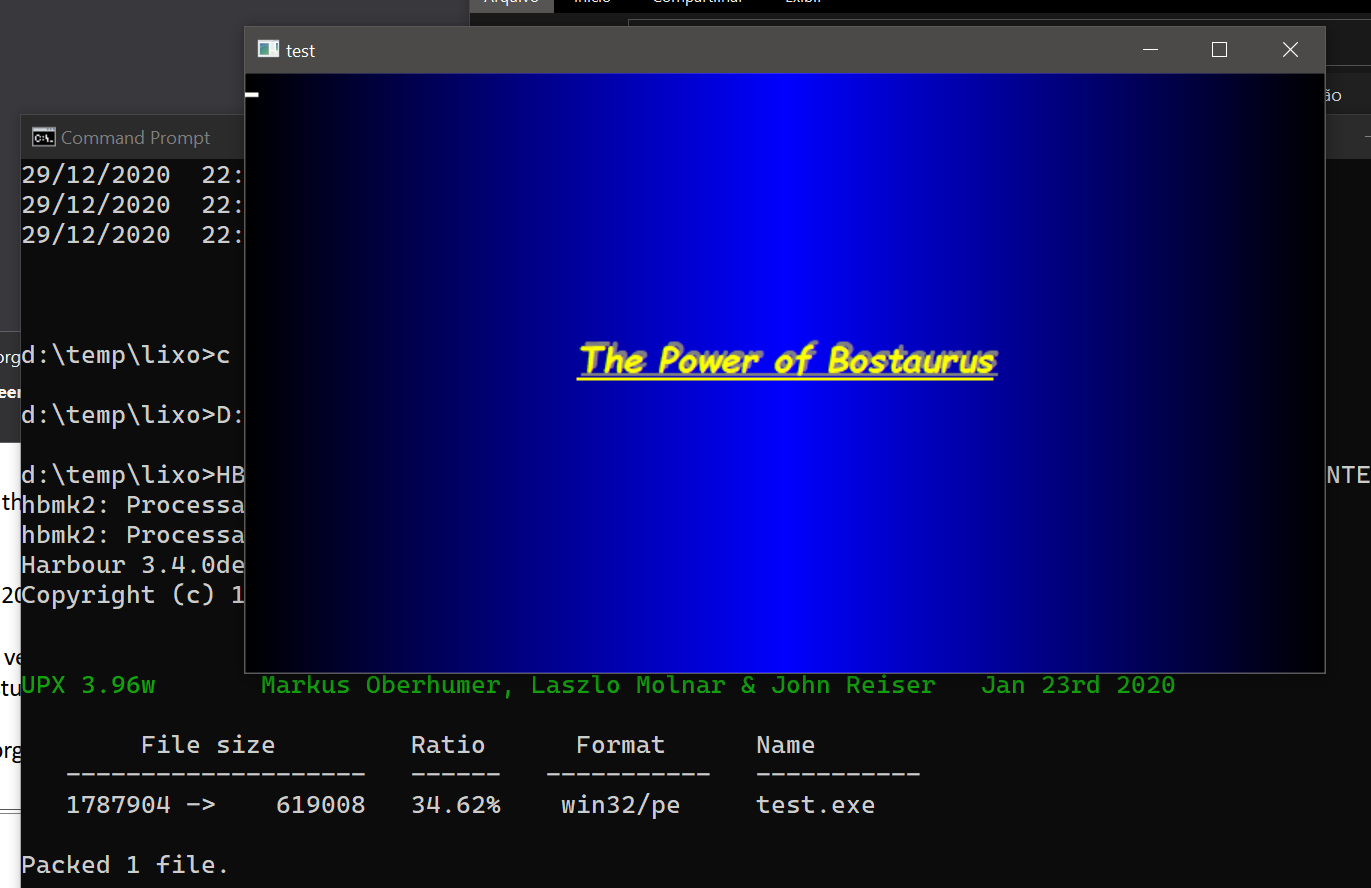
Task: Click the test window's title bar app icon
Action: tap(268, 50)
